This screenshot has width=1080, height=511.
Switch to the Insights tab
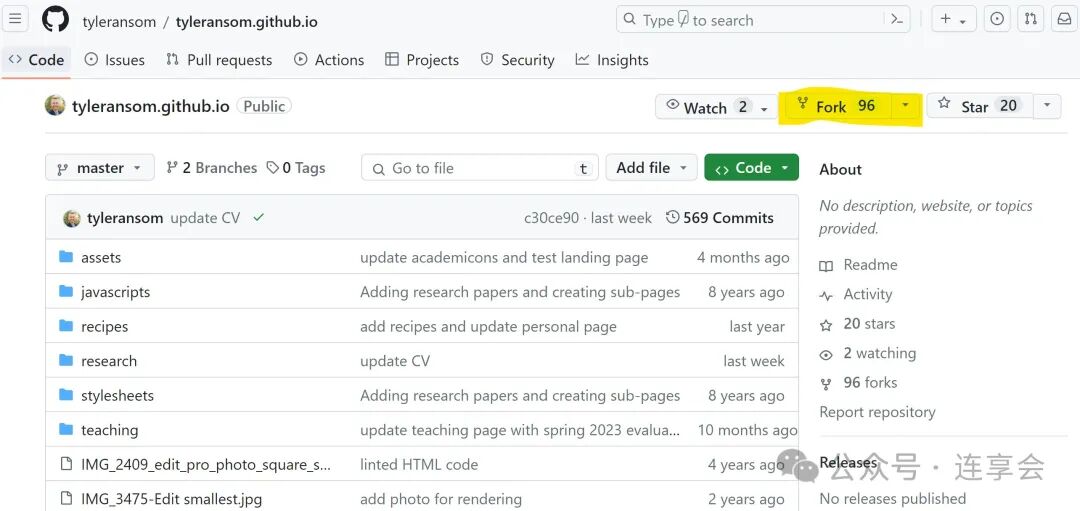pyautogui.click(x=612, y=60)
